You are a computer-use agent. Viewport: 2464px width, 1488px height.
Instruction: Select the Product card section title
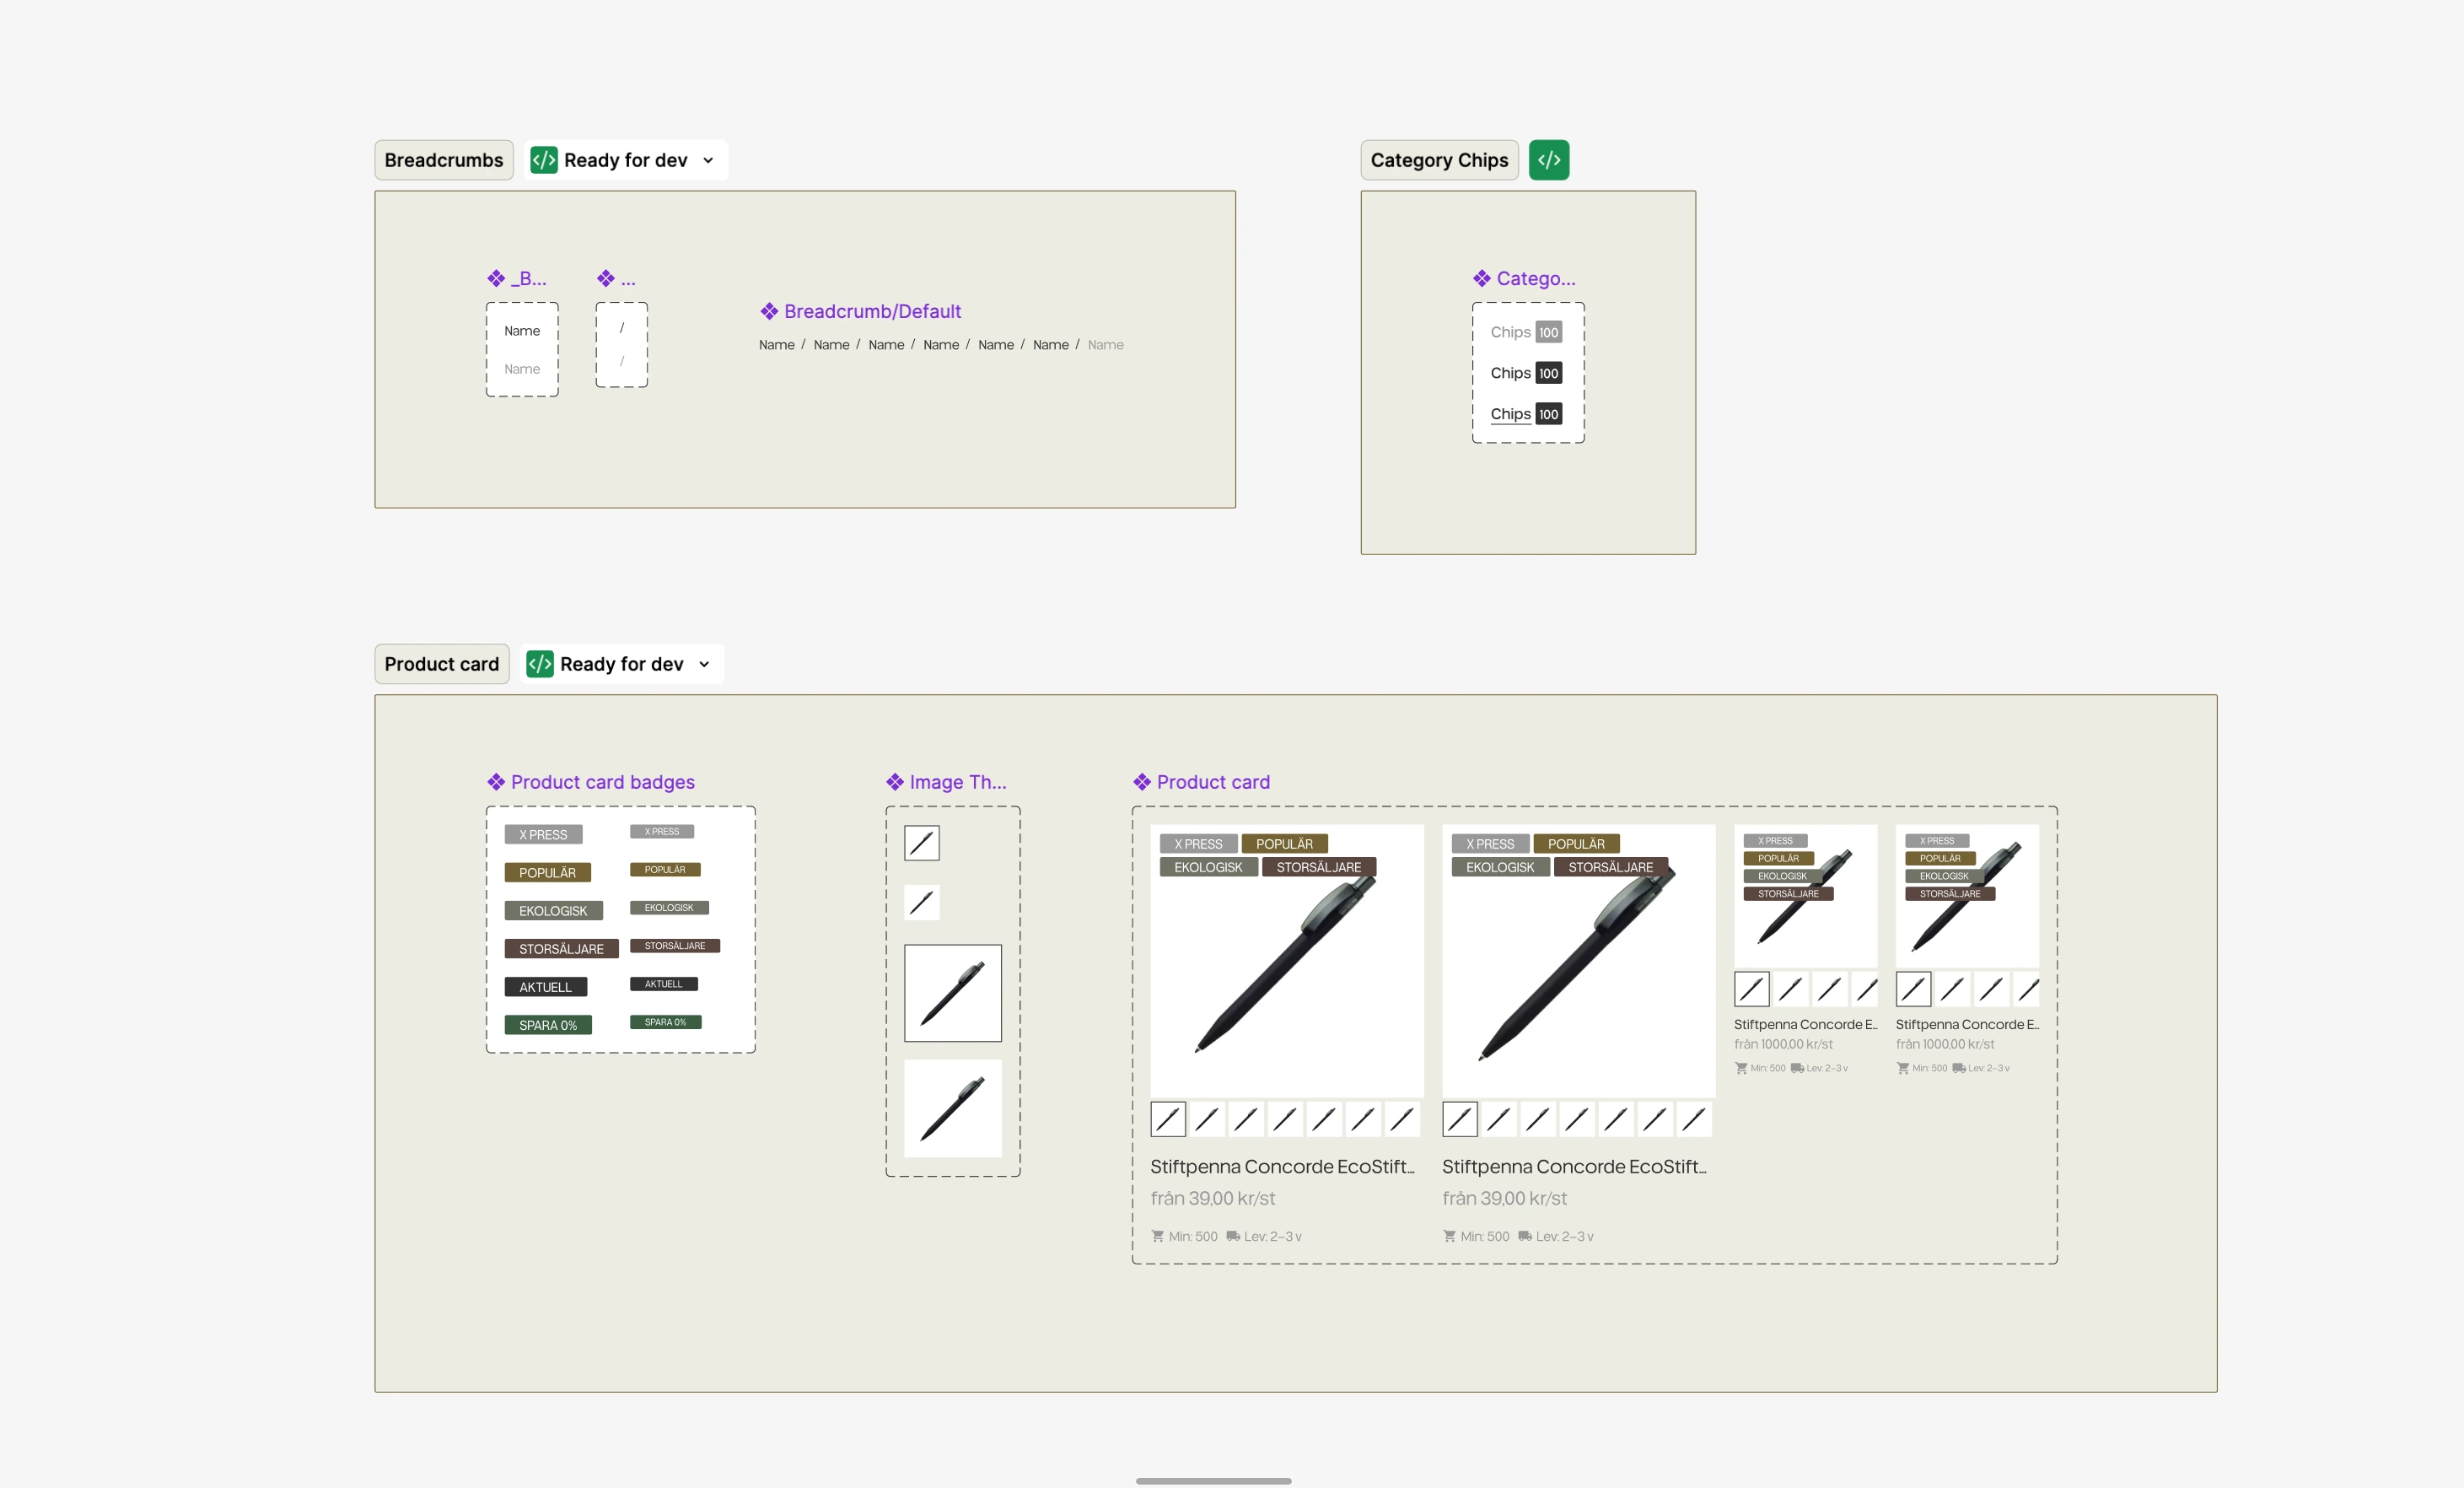tap(441, 664)
